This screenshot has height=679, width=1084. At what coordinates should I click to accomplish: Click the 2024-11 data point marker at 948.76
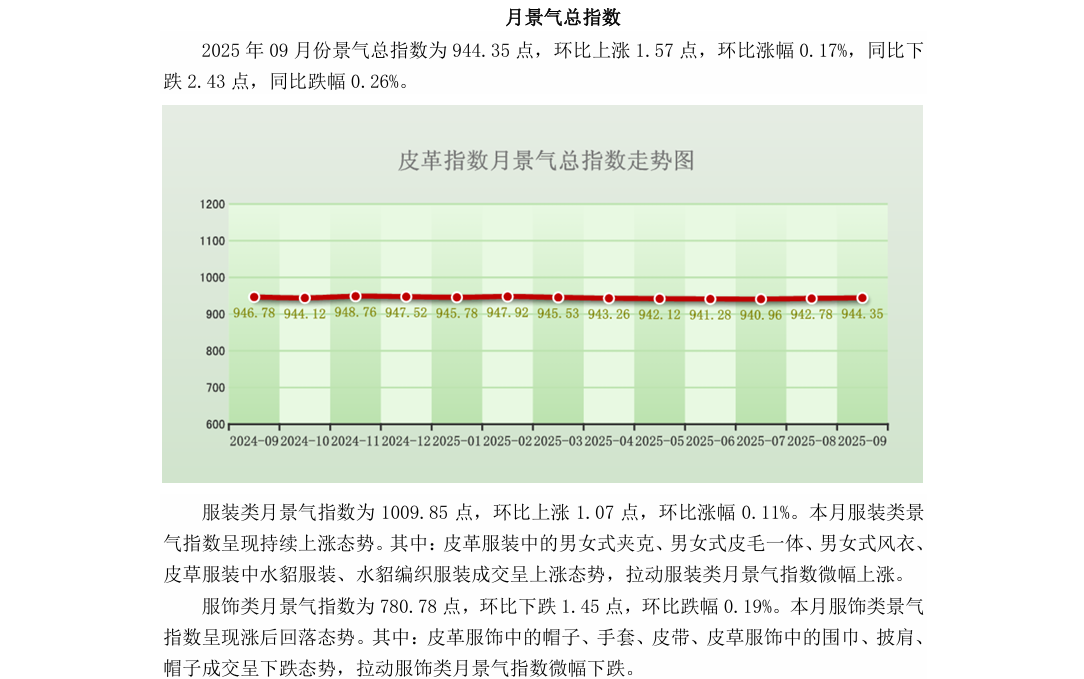355,296
